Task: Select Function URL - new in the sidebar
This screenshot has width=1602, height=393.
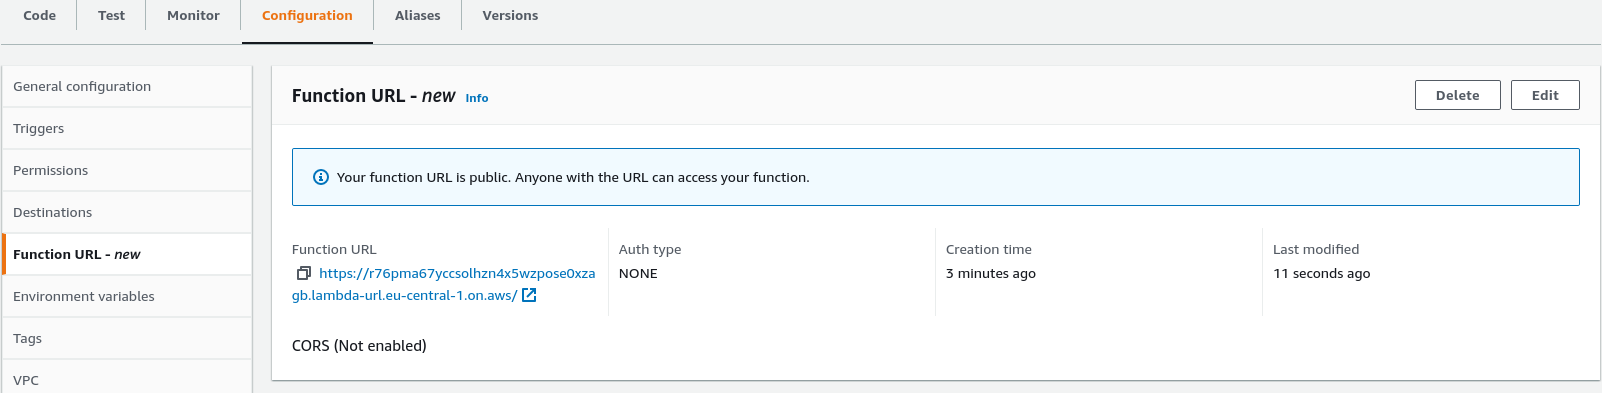Action: click(x=127, y=254)
